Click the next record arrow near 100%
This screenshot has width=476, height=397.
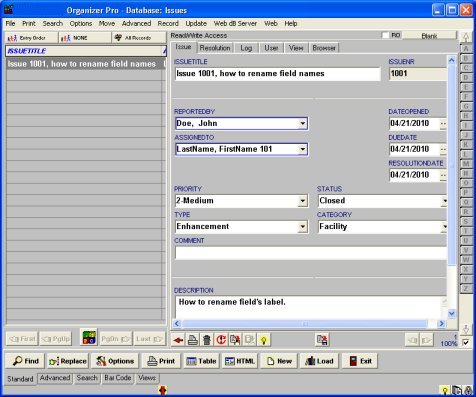click(x=426, y=340)
